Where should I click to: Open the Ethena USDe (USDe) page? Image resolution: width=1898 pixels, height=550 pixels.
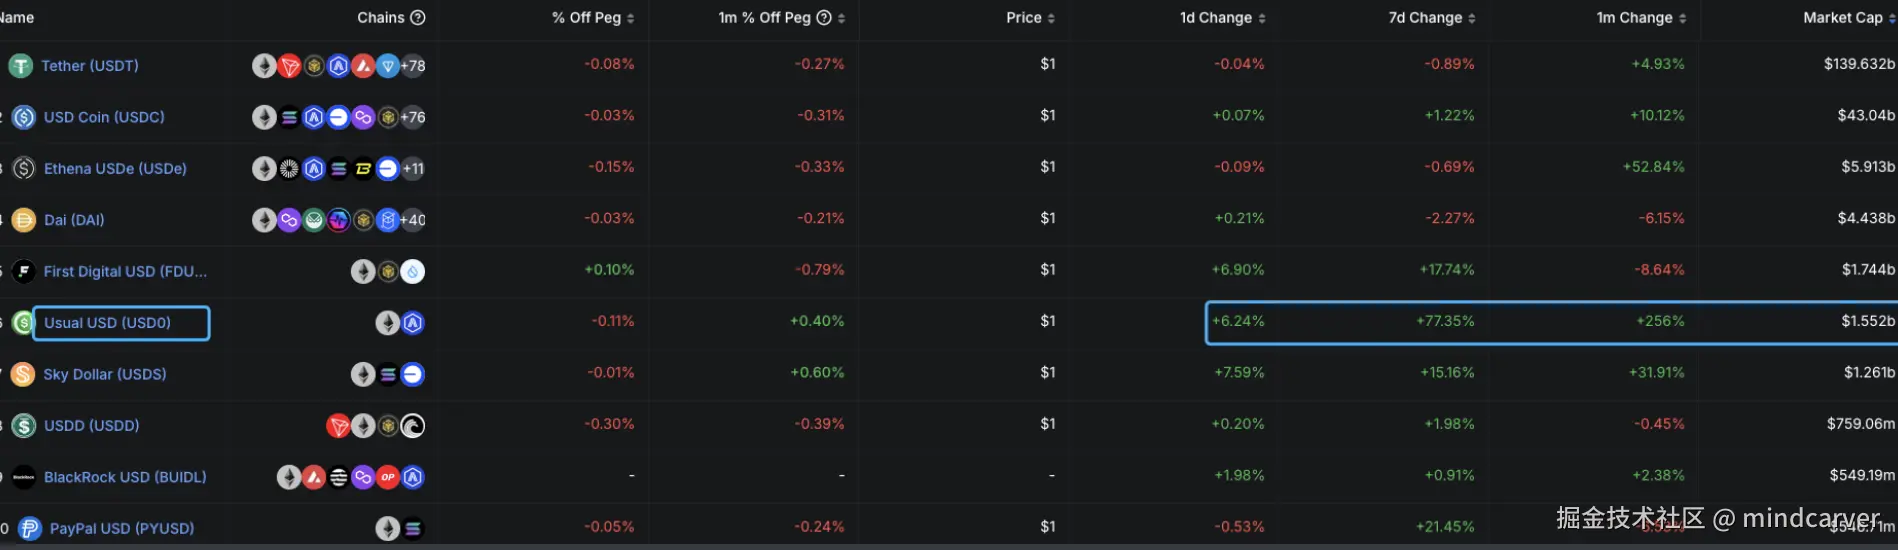tap(115, 168)
